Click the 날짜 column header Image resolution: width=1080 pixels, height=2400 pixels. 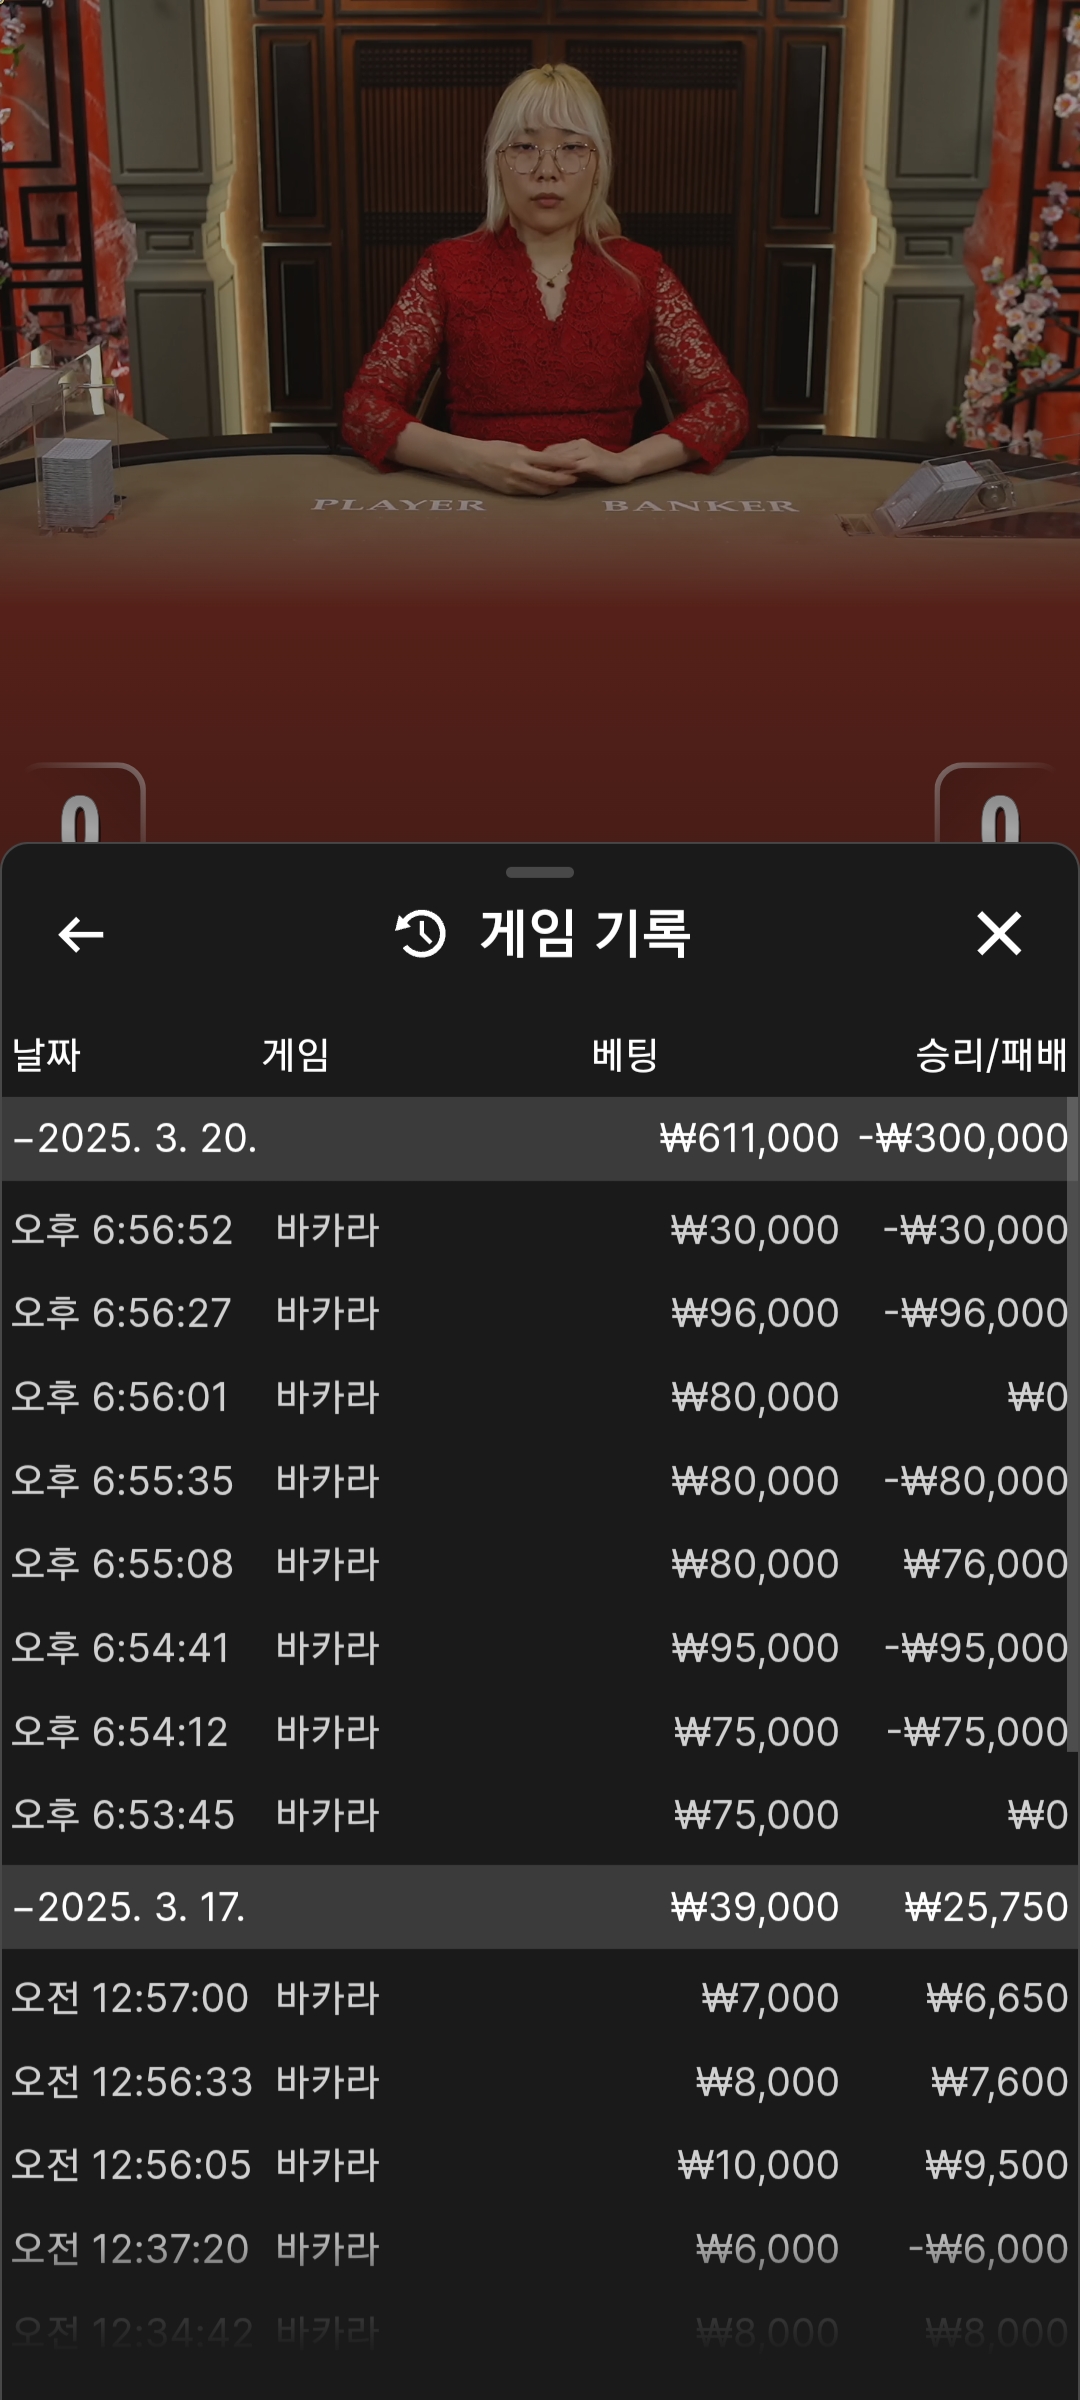coord(46,1055)
